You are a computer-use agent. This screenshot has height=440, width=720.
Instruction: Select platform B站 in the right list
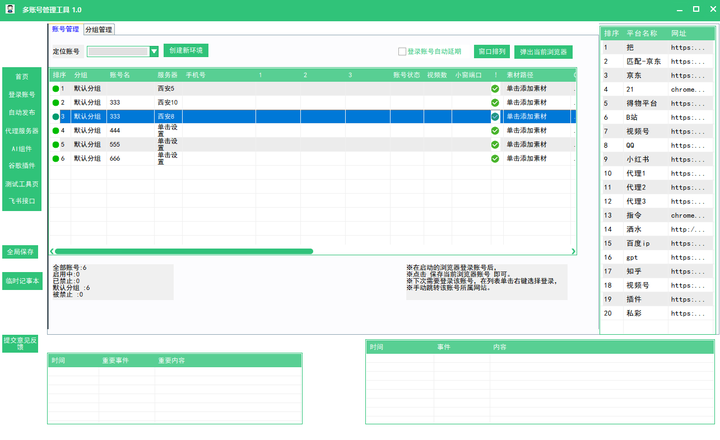click(x=658, y=118)
